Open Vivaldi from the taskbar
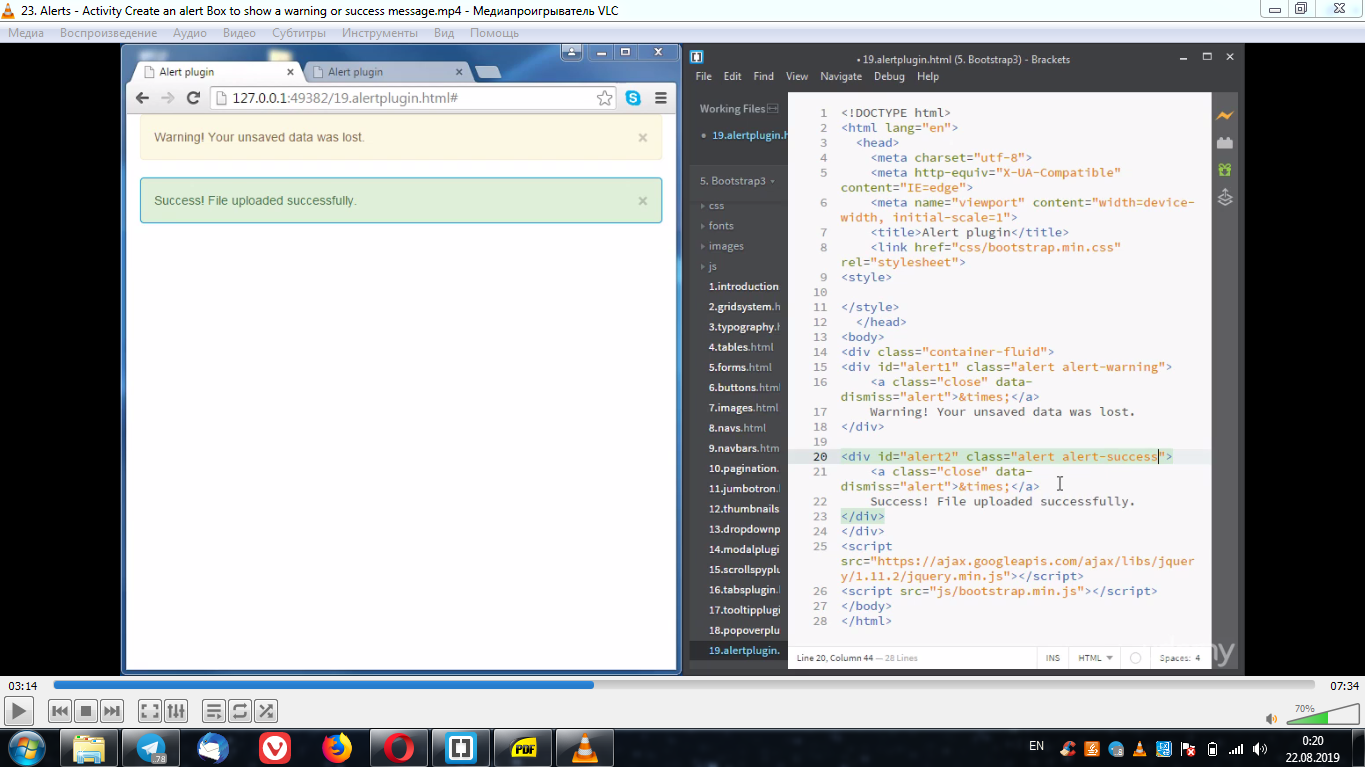1365x767 pixels. (275, 748)
